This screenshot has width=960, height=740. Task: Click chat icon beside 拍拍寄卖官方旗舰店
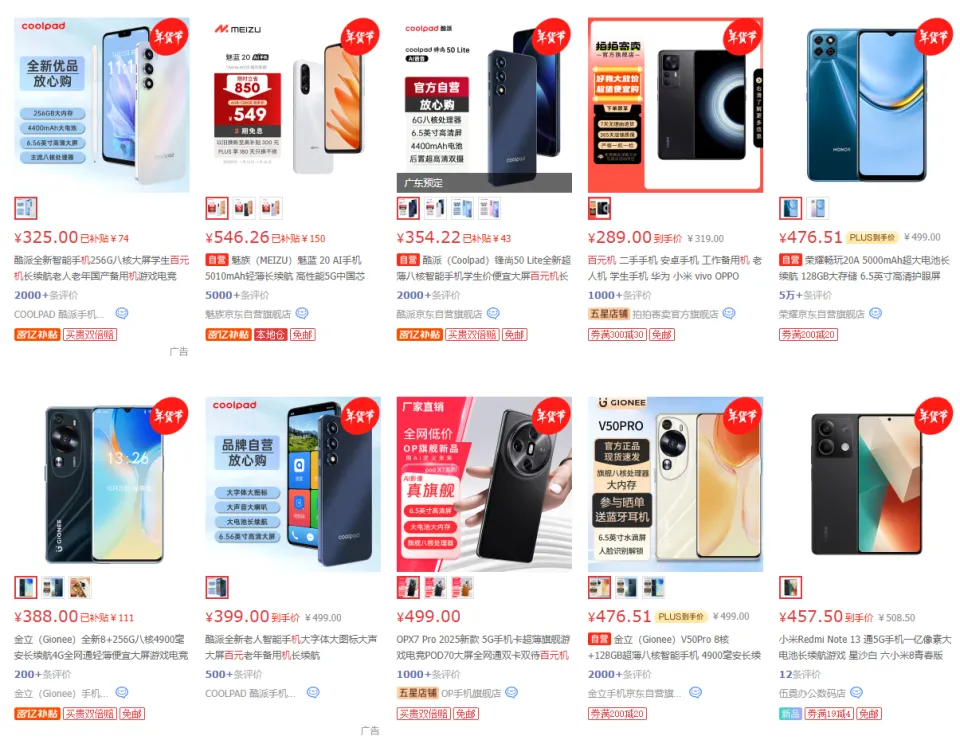729,313
